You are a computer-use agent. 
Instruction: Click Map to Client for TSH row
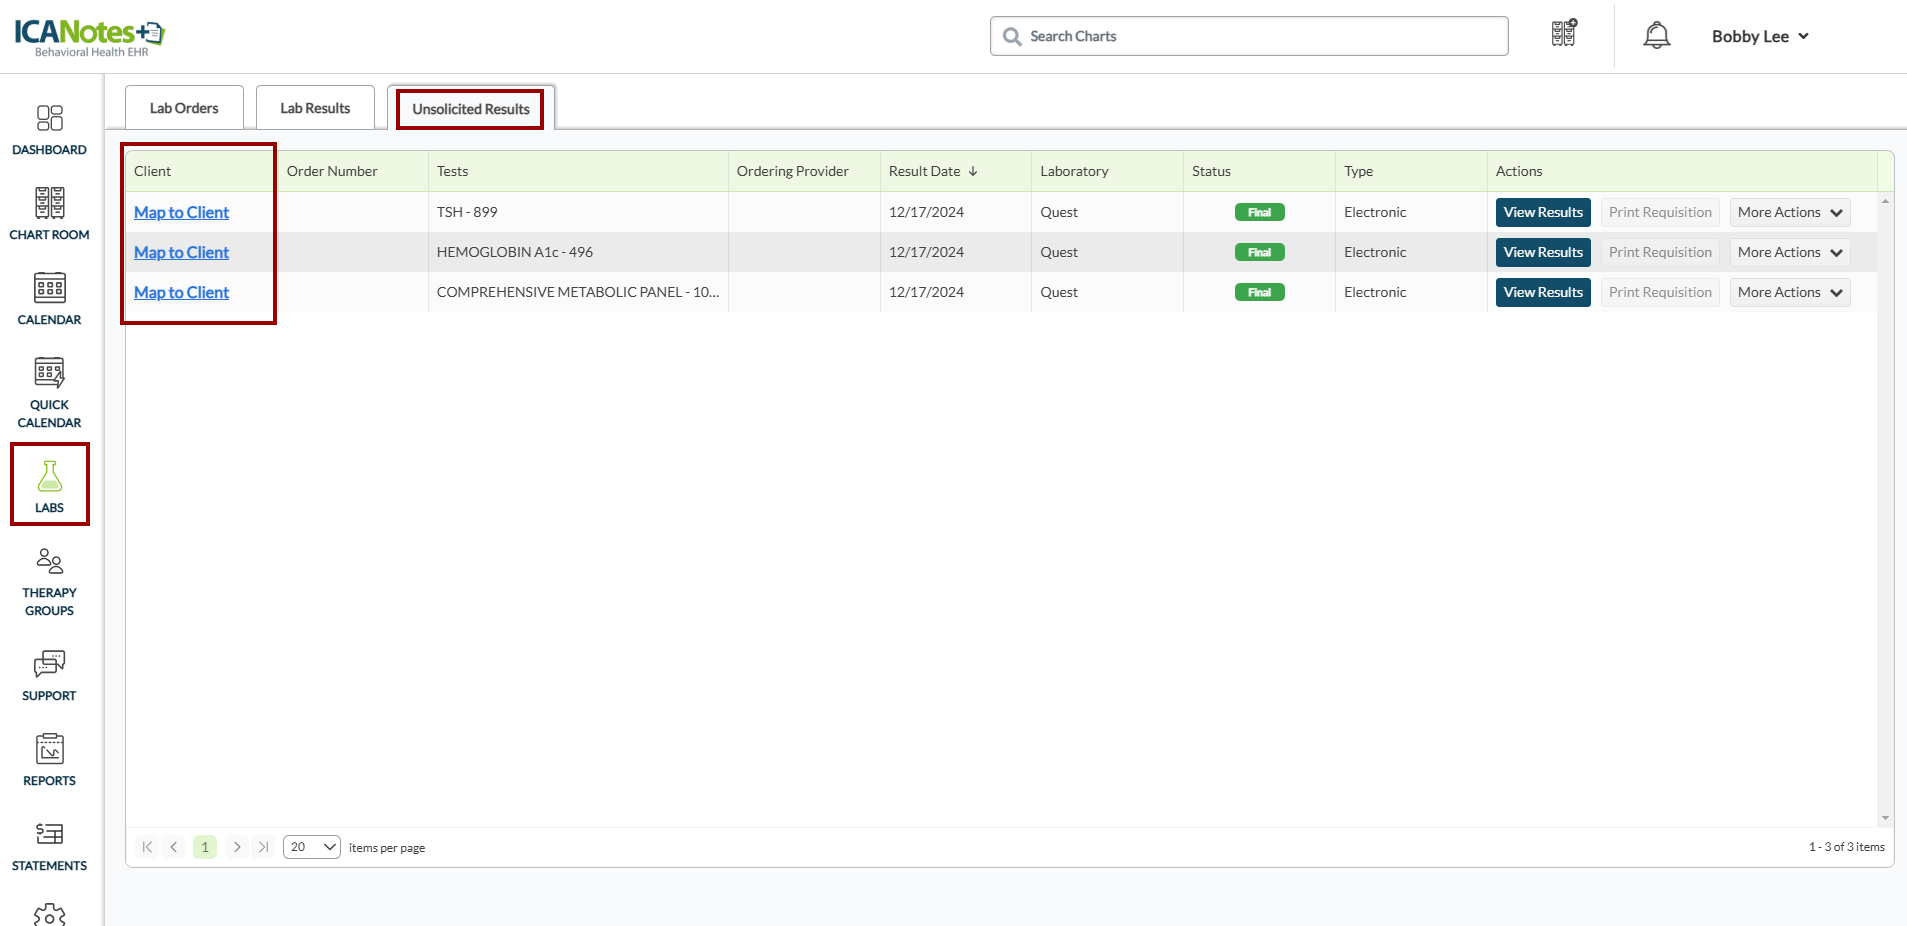click(x=181, y=212)
